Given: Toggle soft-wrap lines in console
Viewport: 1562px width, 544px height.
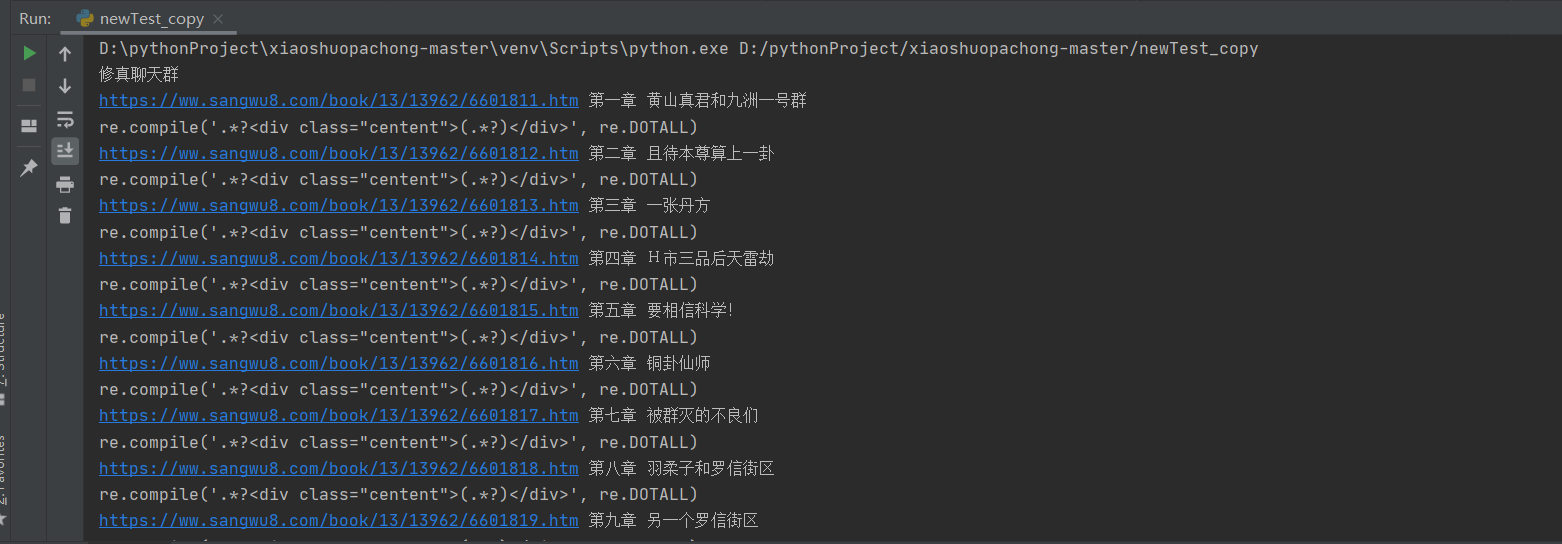Looking at the screenshot, I should (65, 120).
